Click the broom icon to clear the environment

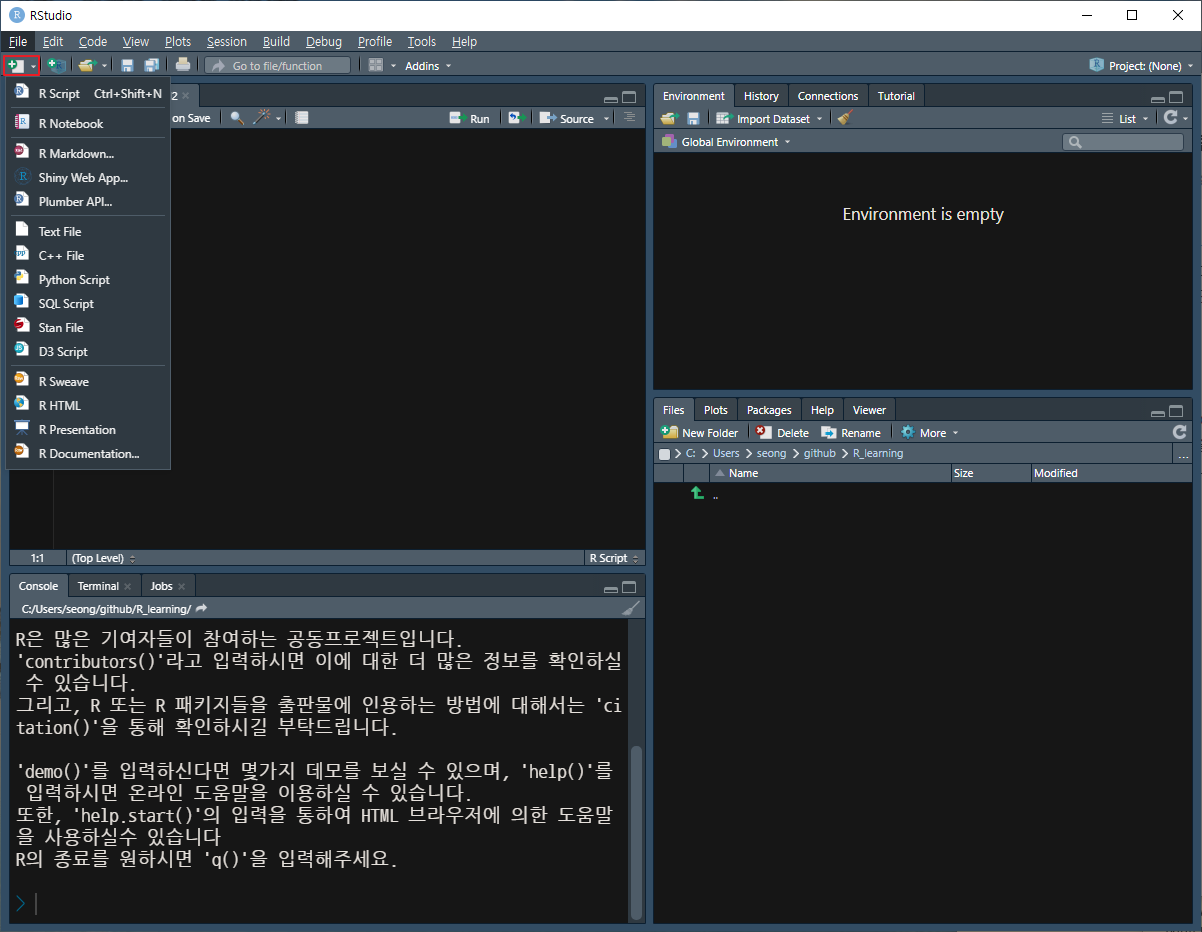click(843, 118)
